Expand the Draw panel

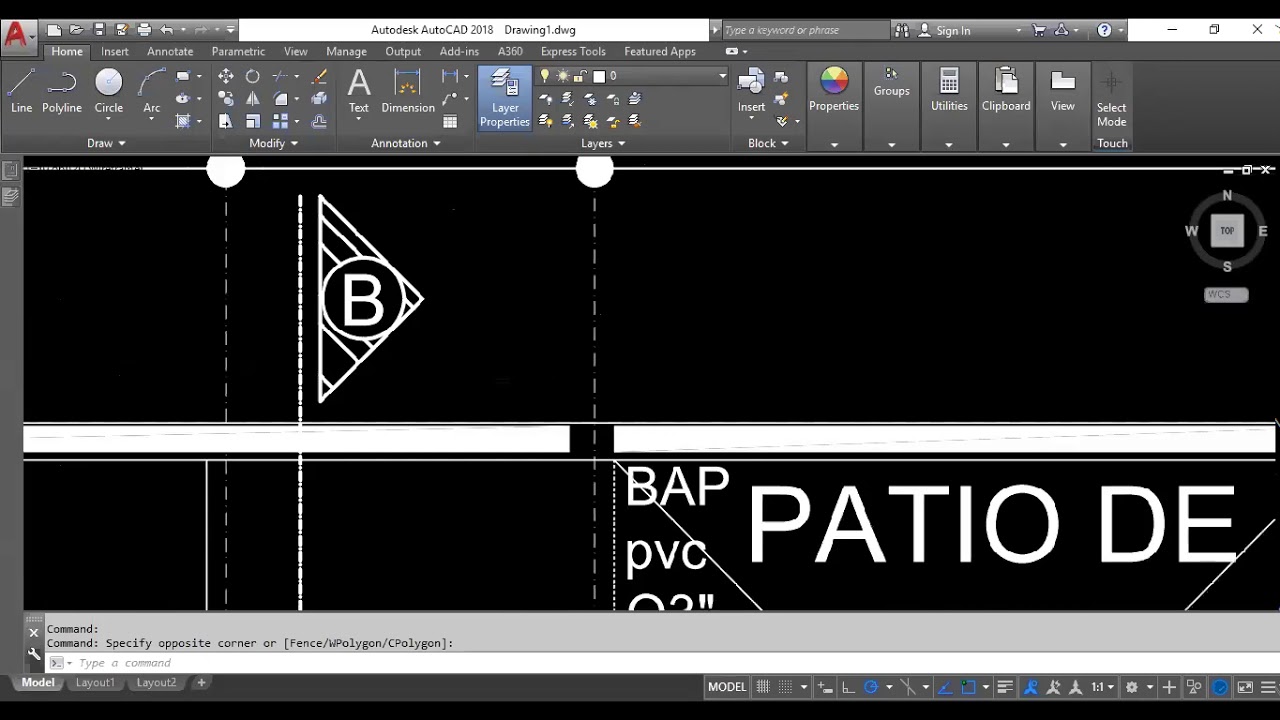point(106,143)
